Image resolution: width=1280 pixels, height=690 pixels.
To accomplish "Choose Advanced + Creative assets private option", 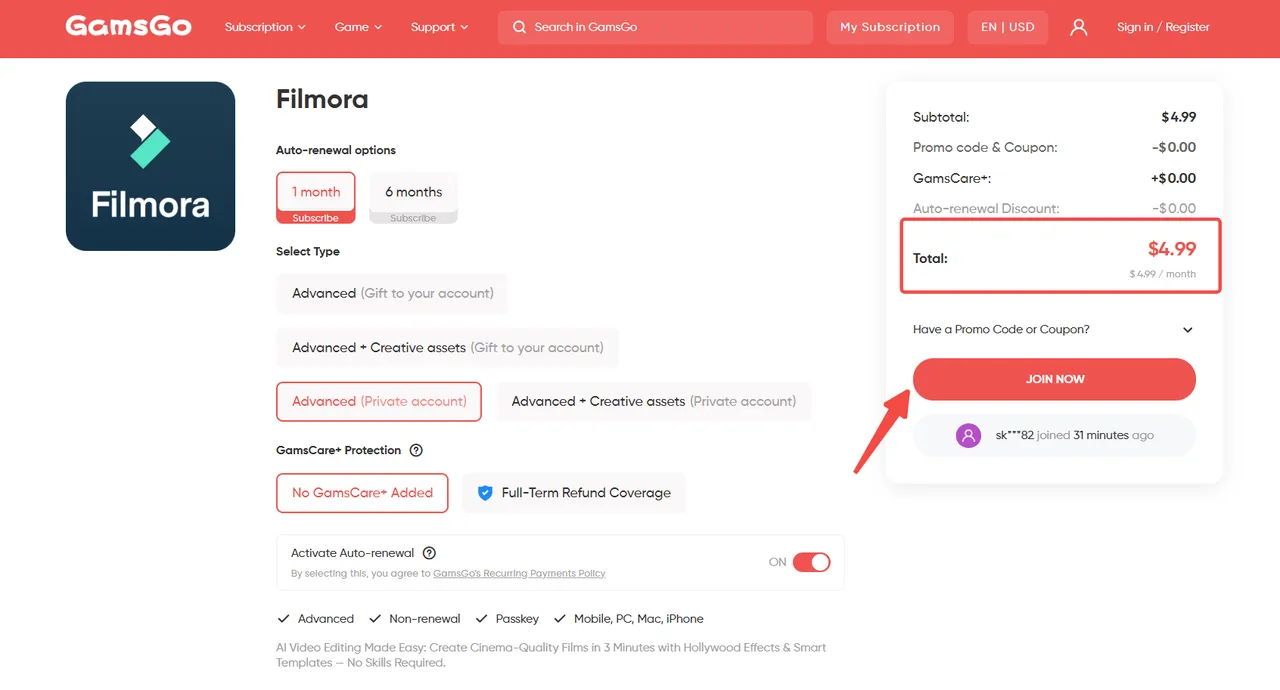I will click(654, 401).
